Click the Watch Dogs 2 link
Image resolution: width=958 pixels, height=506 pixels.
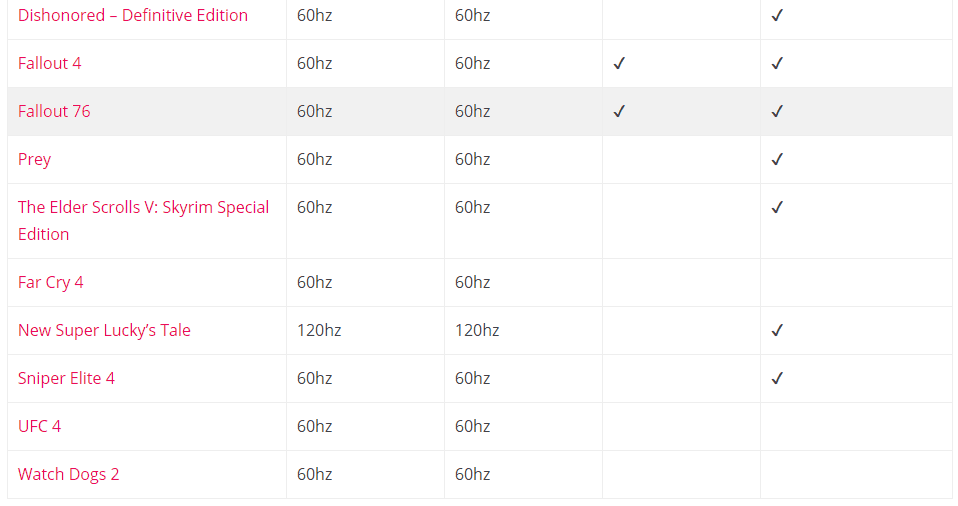point(68,474)
